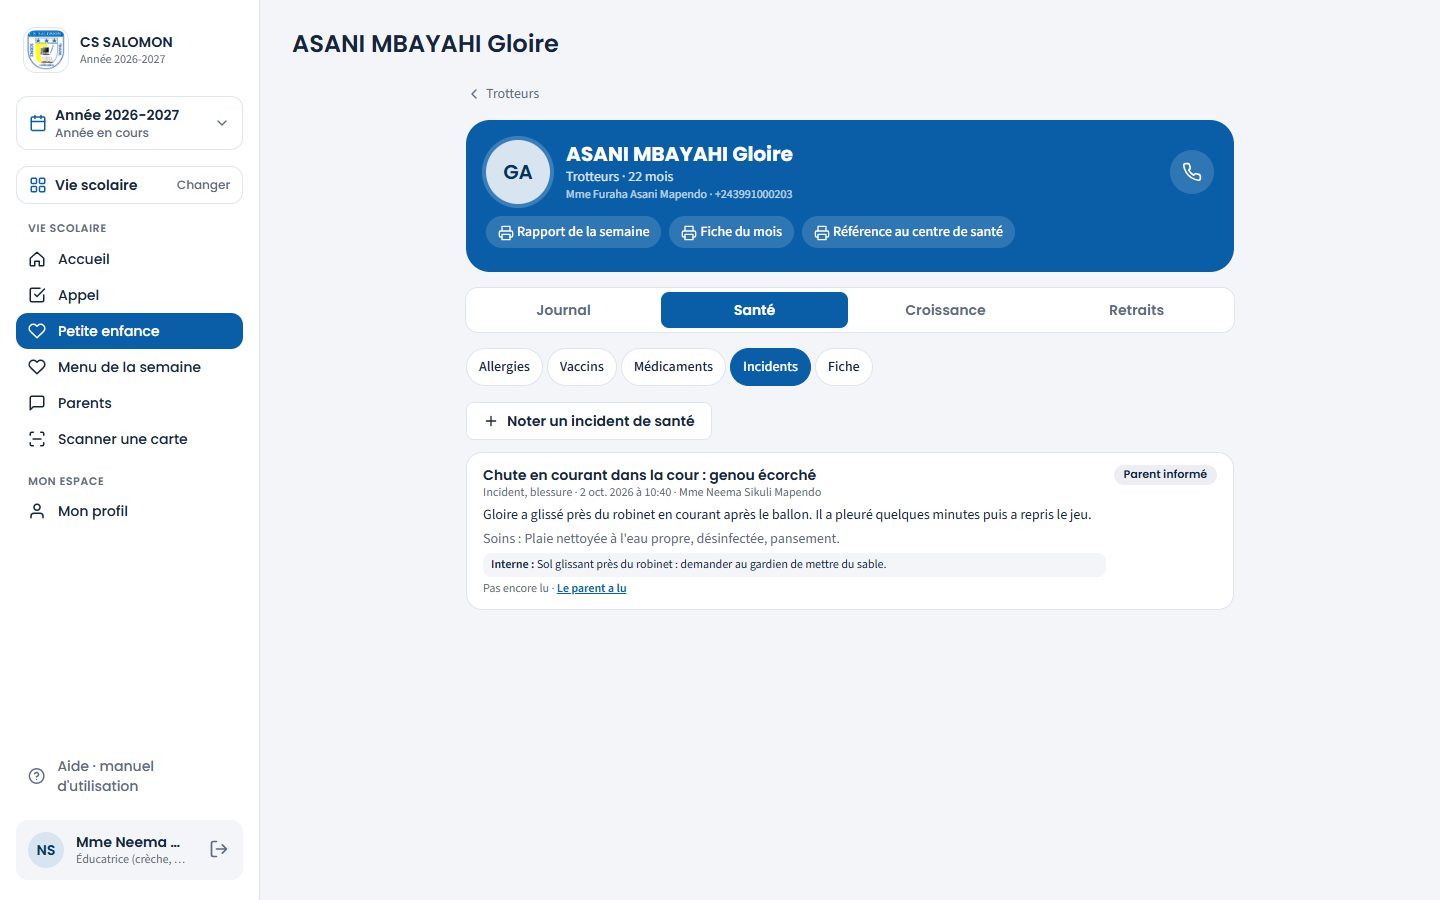
Task: Click the Mme Neema user name
Action: point(128,842)
